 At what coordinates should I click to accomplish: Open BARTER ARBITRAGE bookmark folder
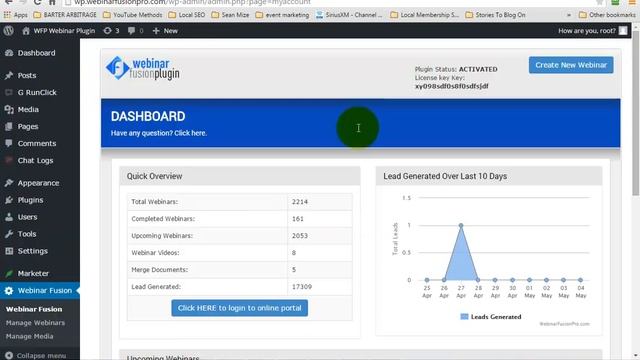point(65,15)
